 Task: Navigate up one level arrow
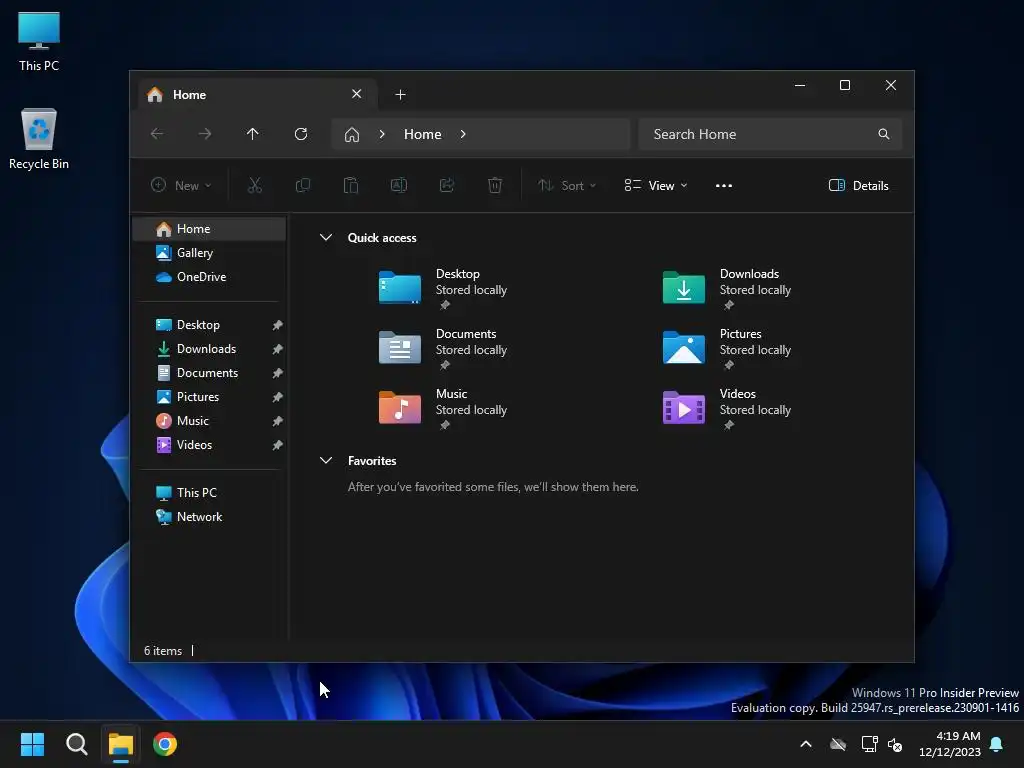pos(253,134)
